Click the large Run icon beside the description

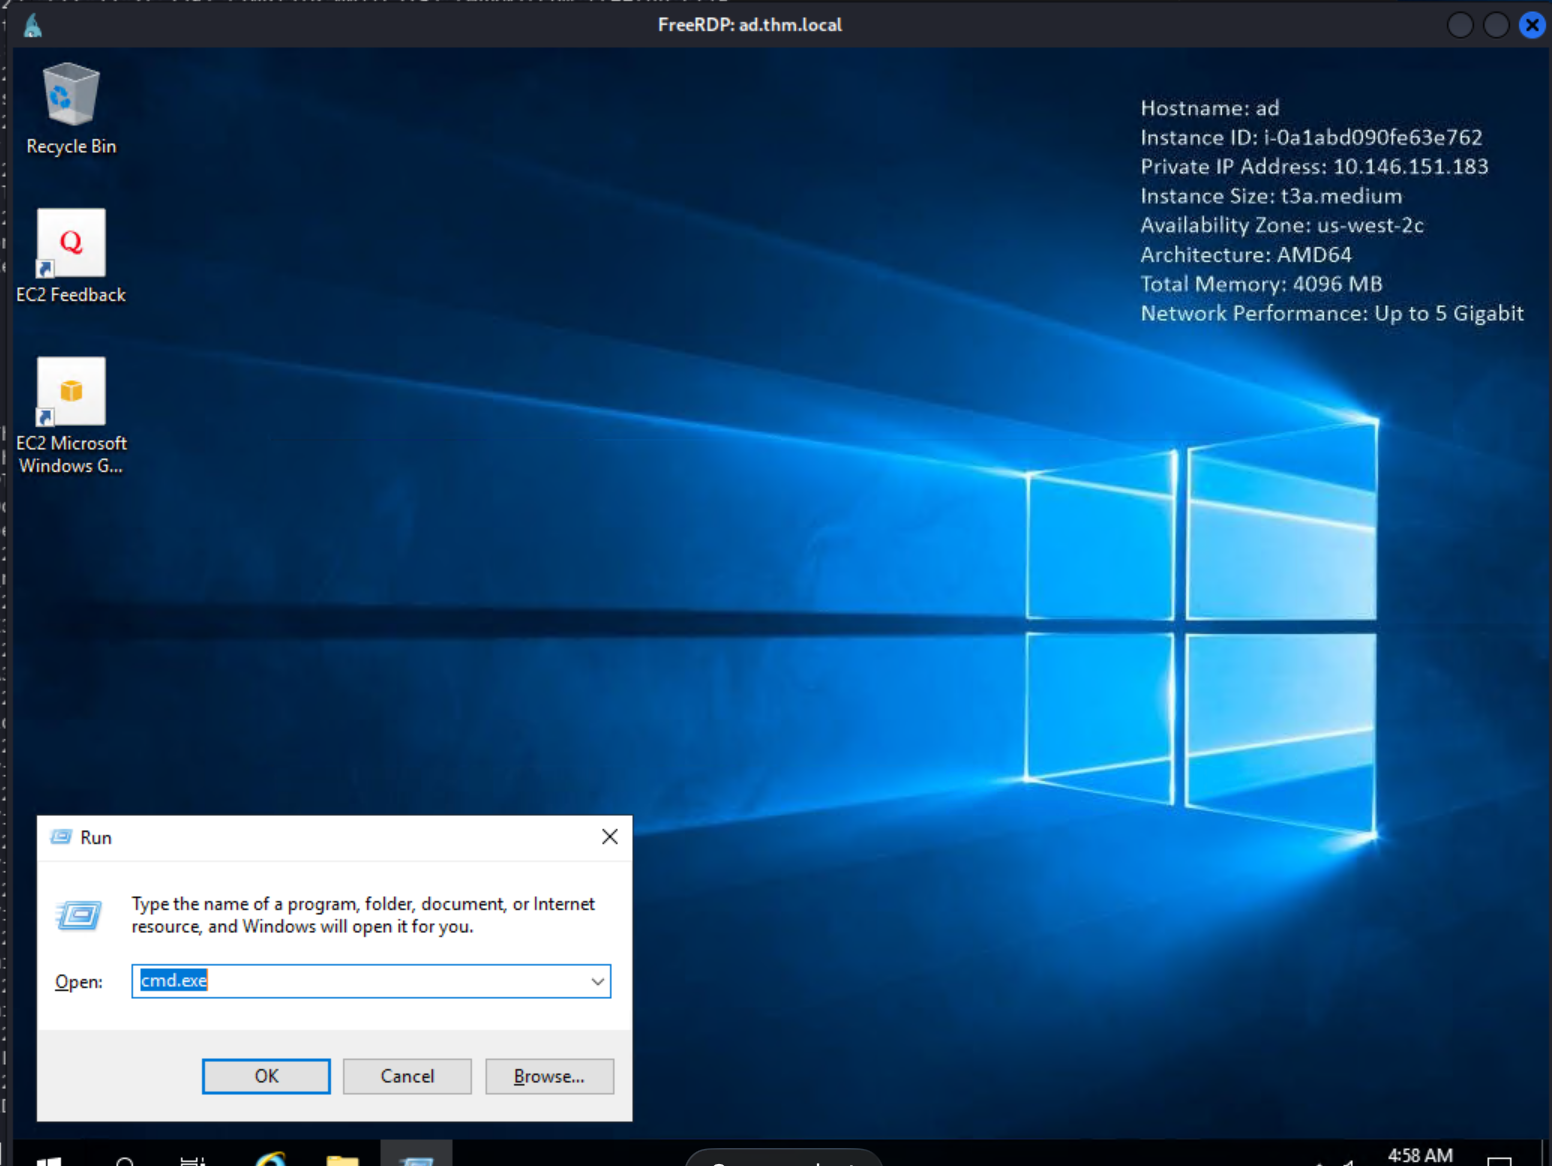[79, 914]
